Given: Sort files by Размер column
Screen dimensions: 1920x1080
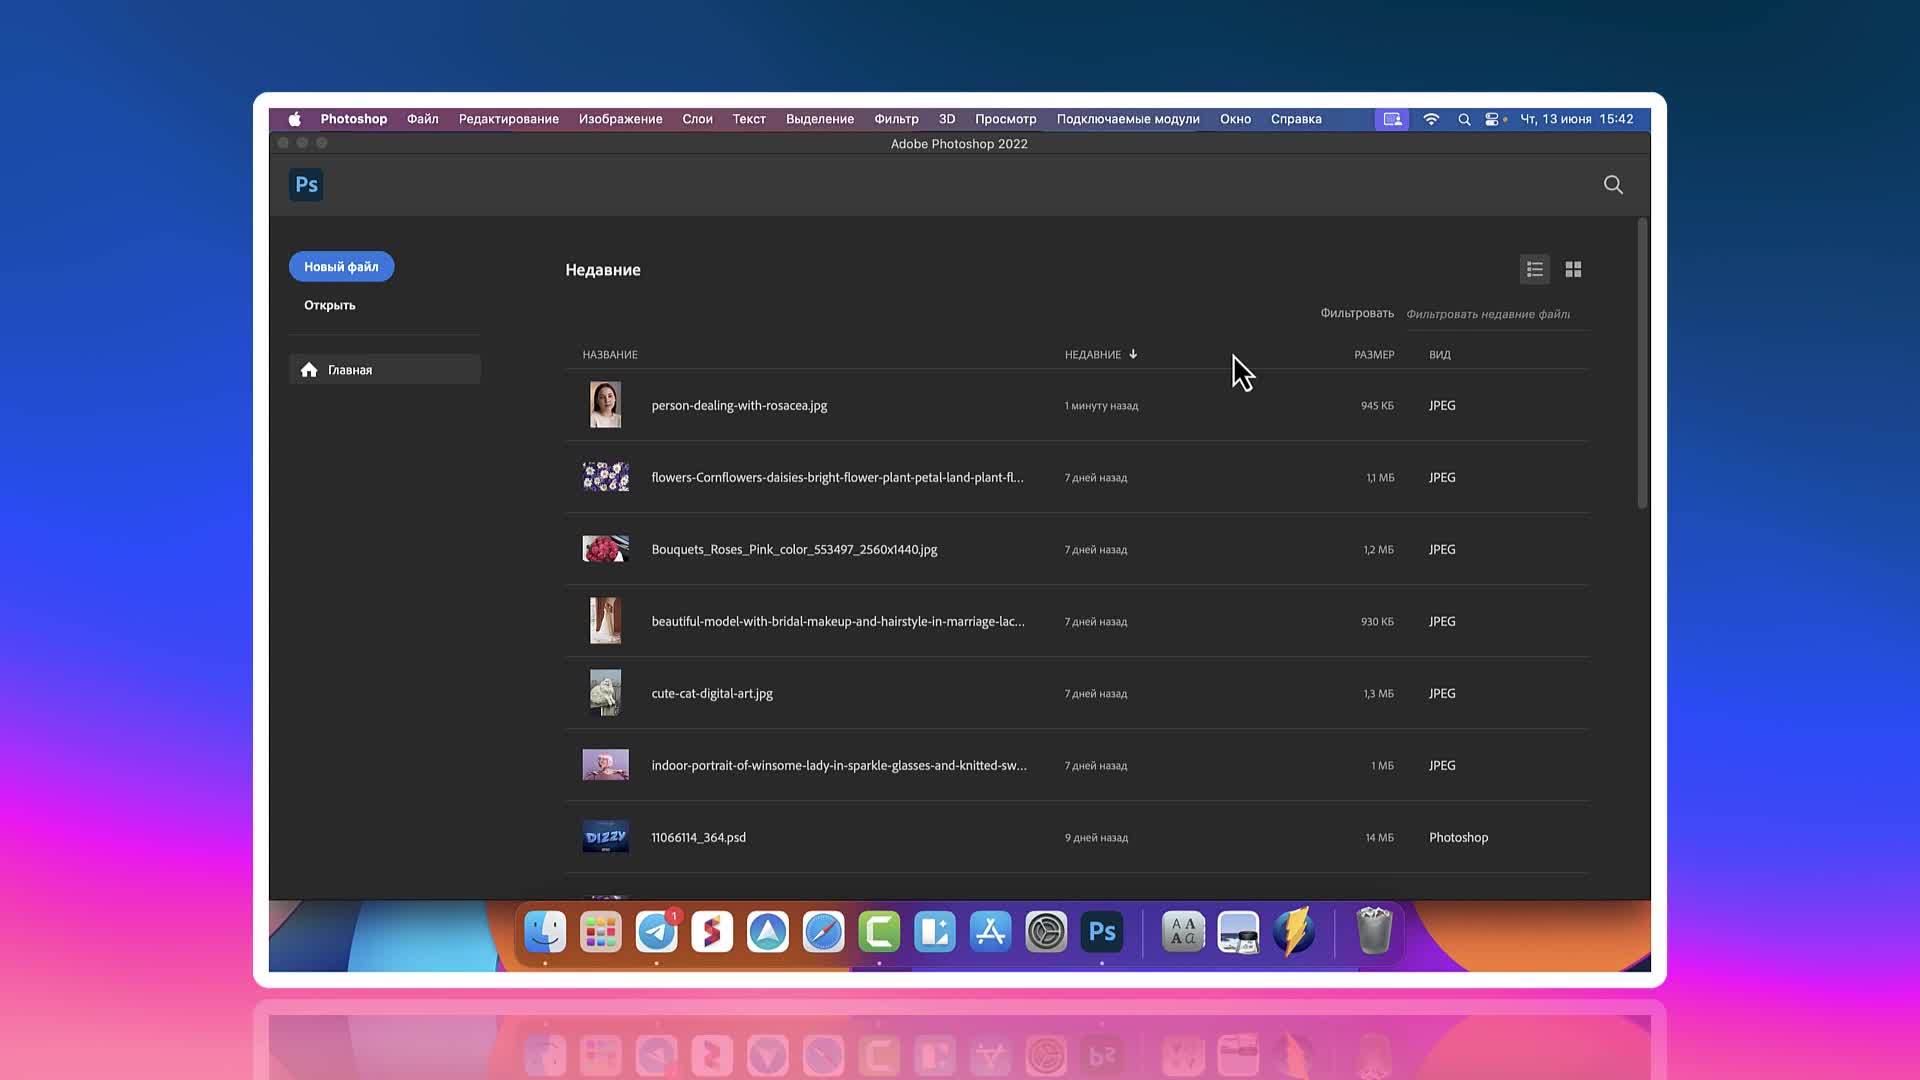Looking at the screenshot, I should (x=1374, y=355).
